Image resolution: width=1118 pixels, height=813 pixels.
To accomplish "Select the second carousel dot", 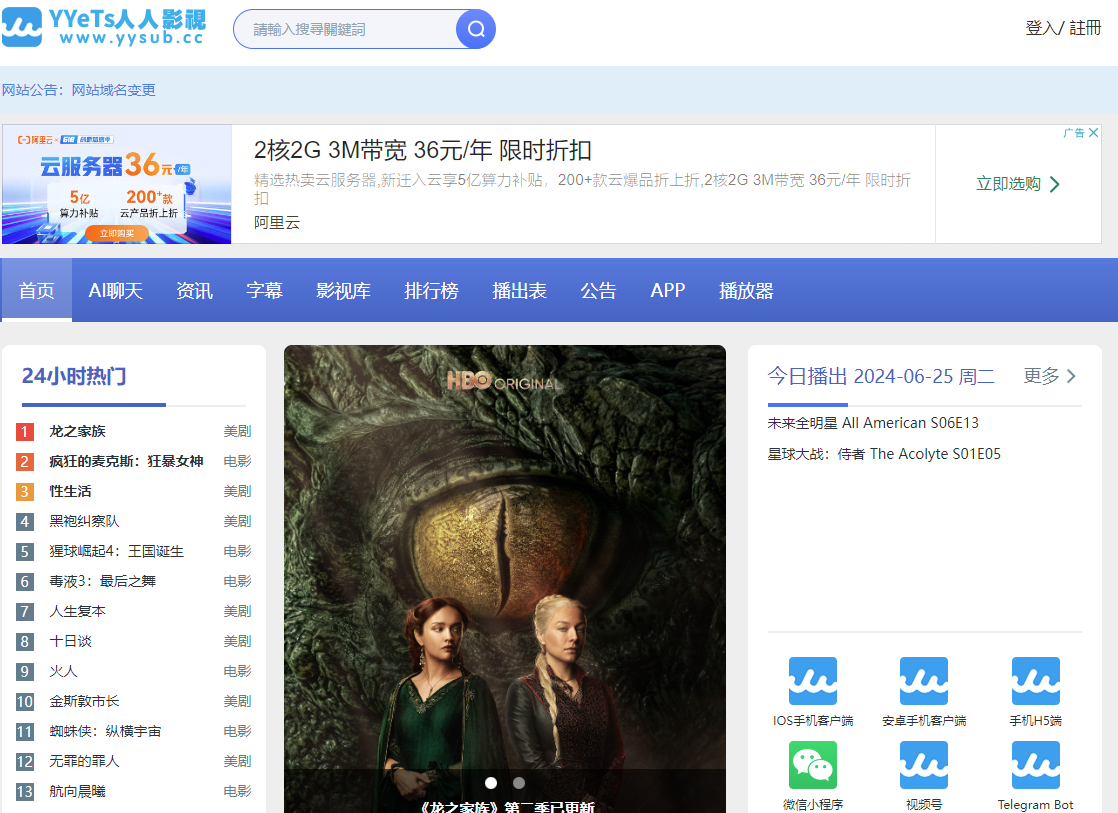I will tap(519, 783).
